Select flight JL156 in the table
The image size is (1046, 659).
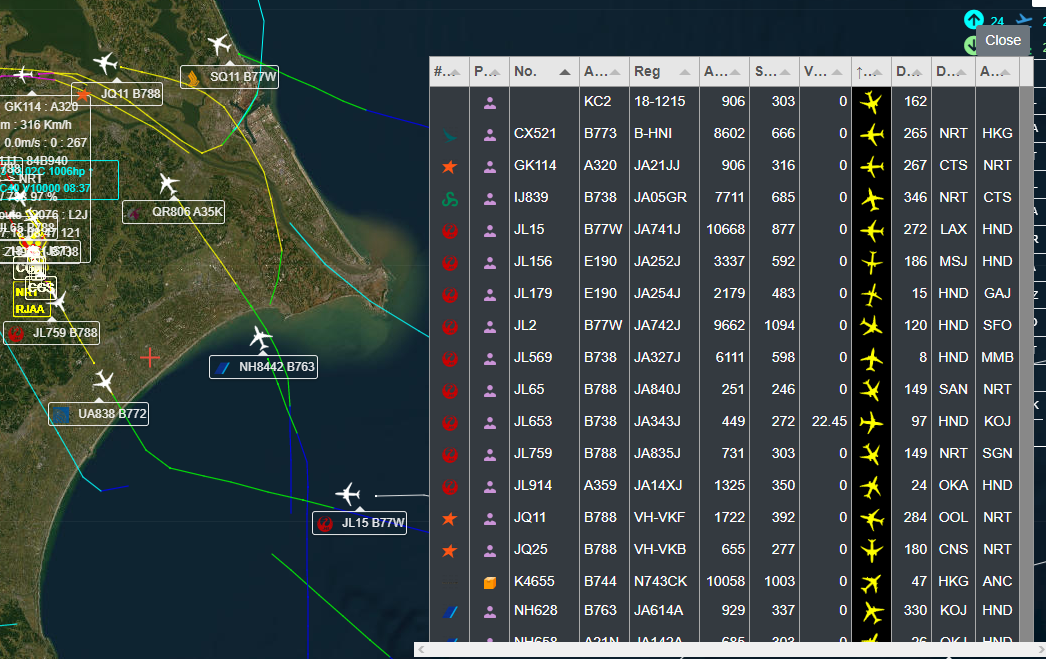point(724,261)
